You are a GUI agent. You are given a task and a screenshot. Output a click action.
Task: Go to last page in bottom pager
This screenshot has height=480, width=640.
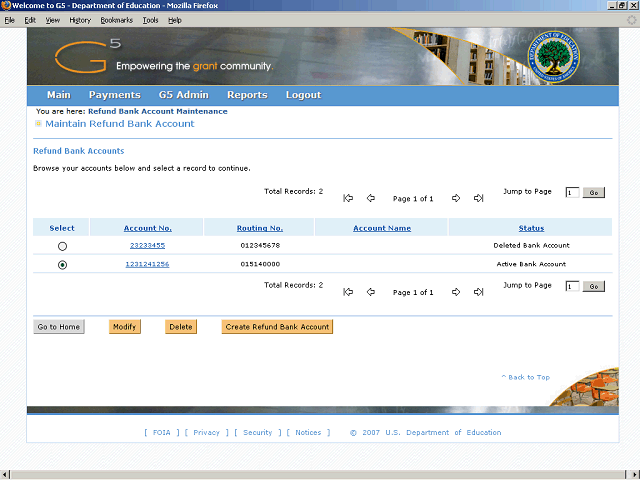(478, 292)
